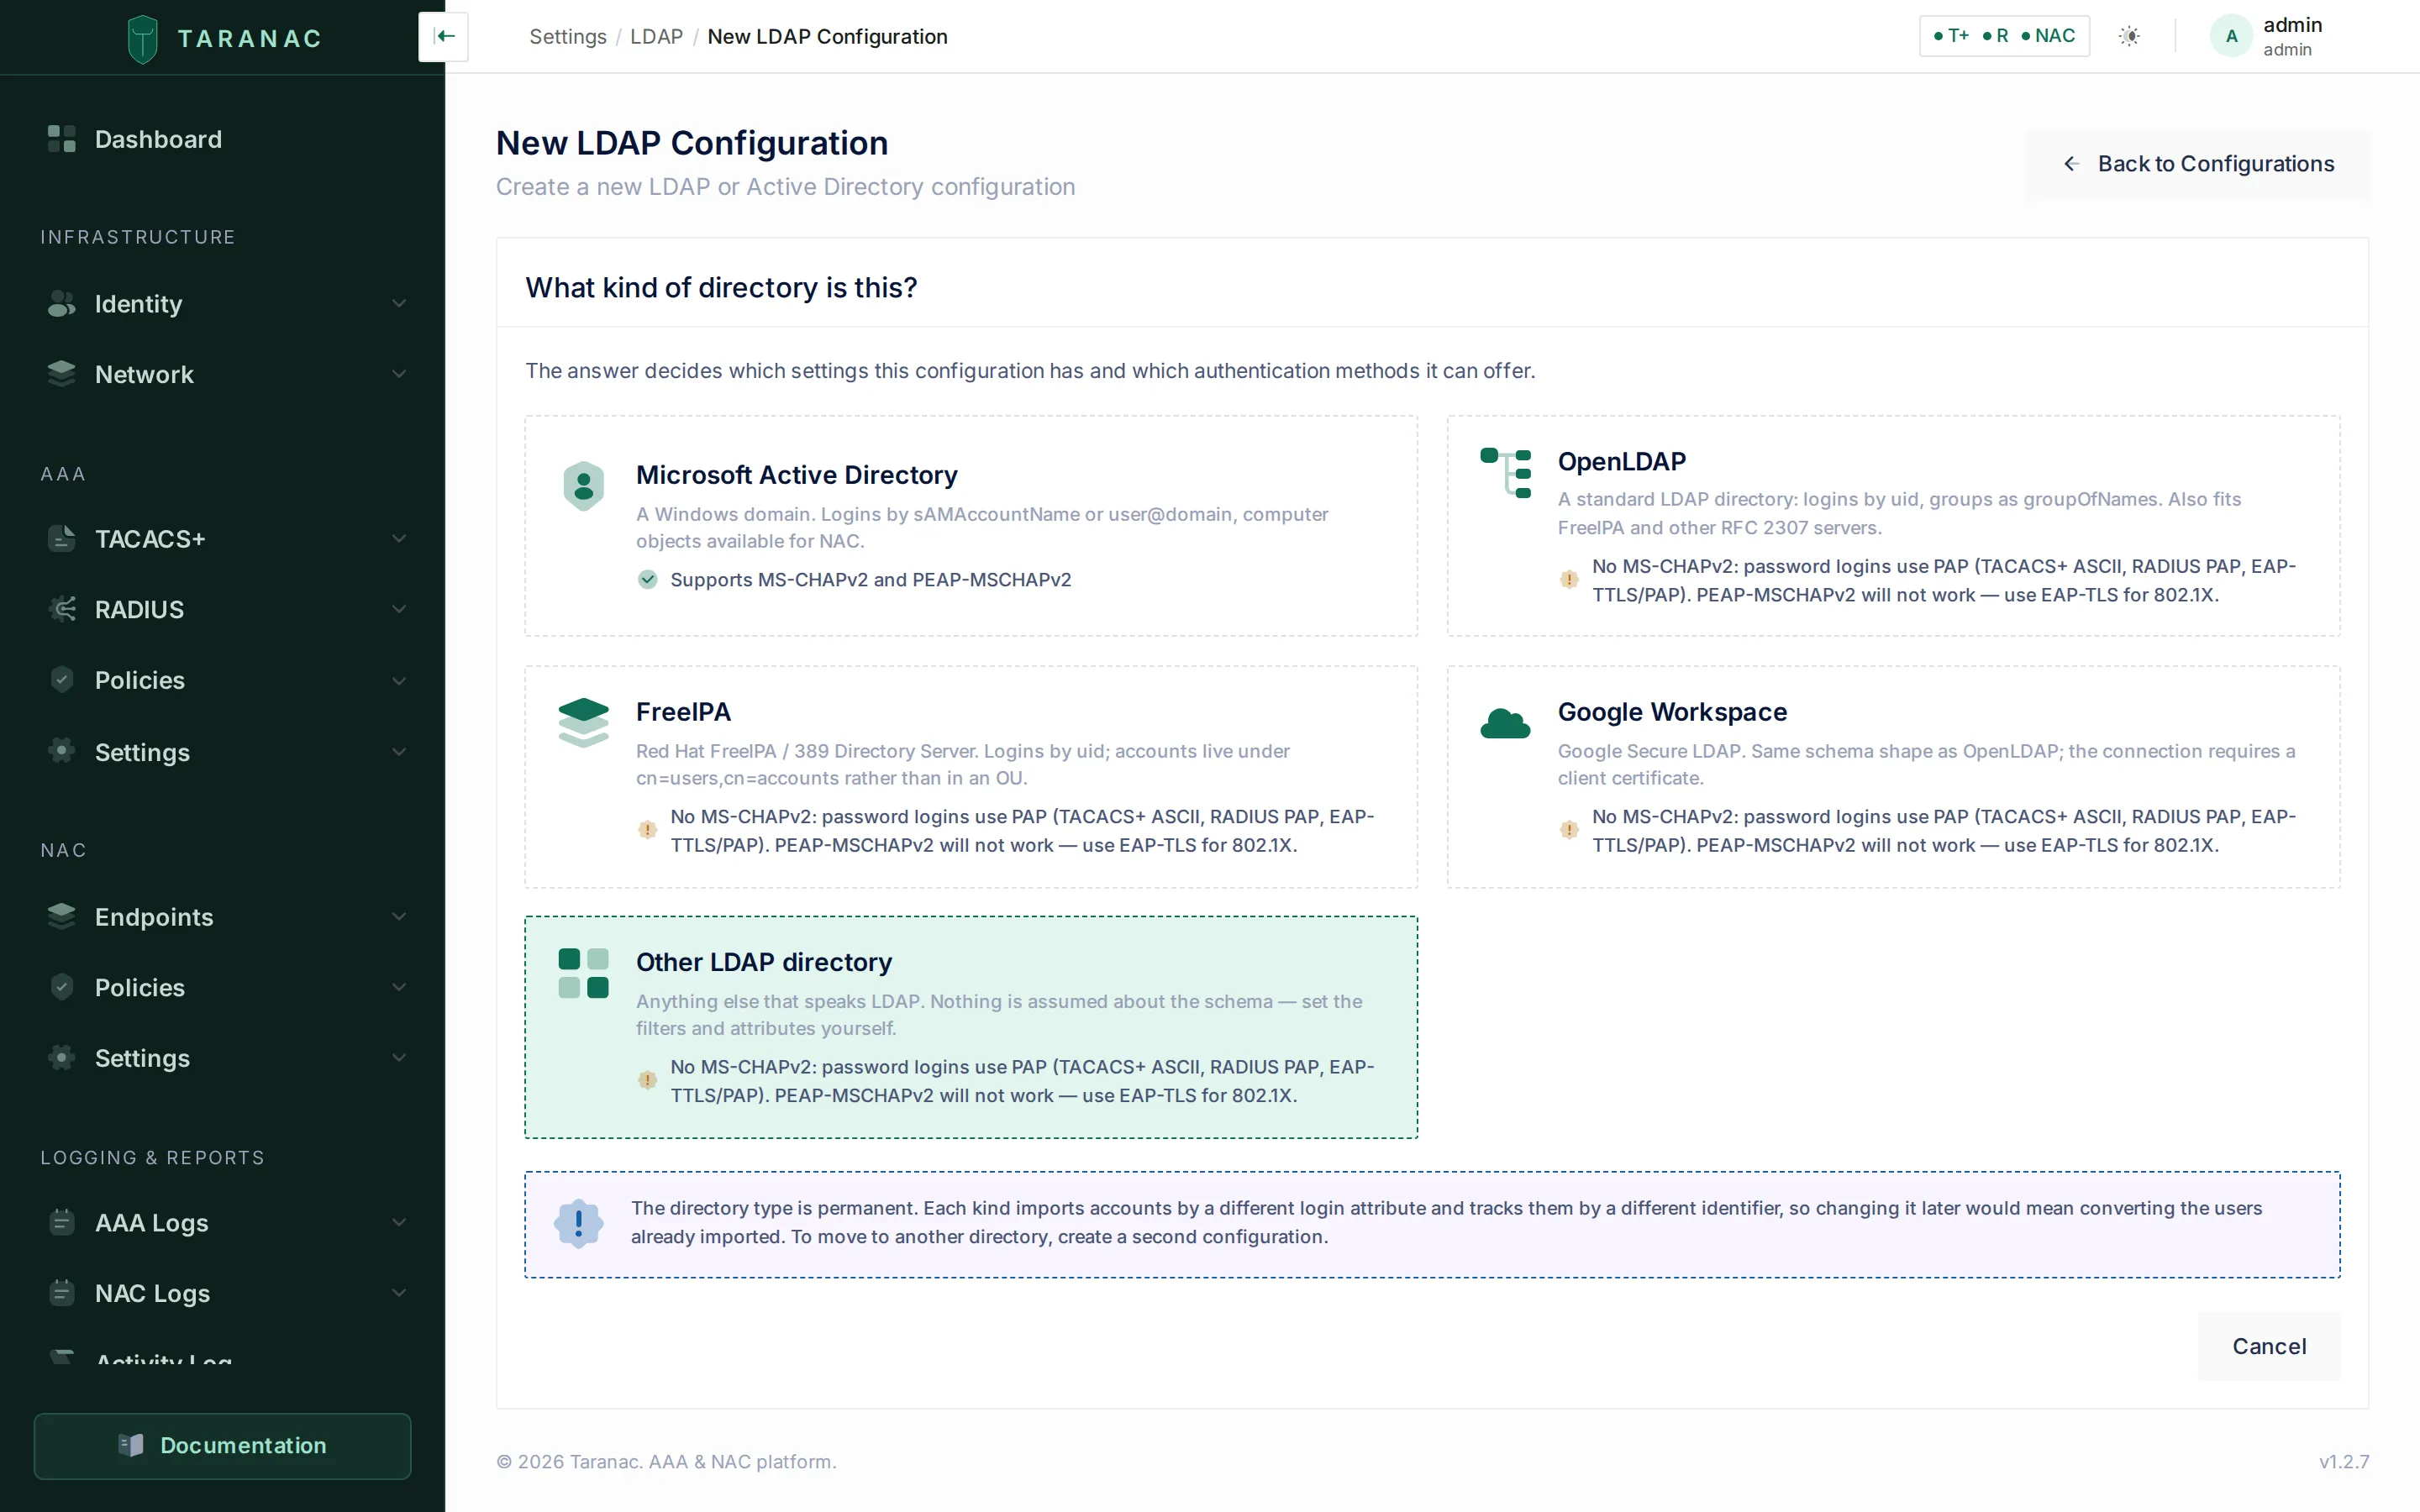The image size is (2420, 1512).
Task: Click the OpenLDAP No MS-CHAPv2 warning icon
Action: click(1569, 580)
